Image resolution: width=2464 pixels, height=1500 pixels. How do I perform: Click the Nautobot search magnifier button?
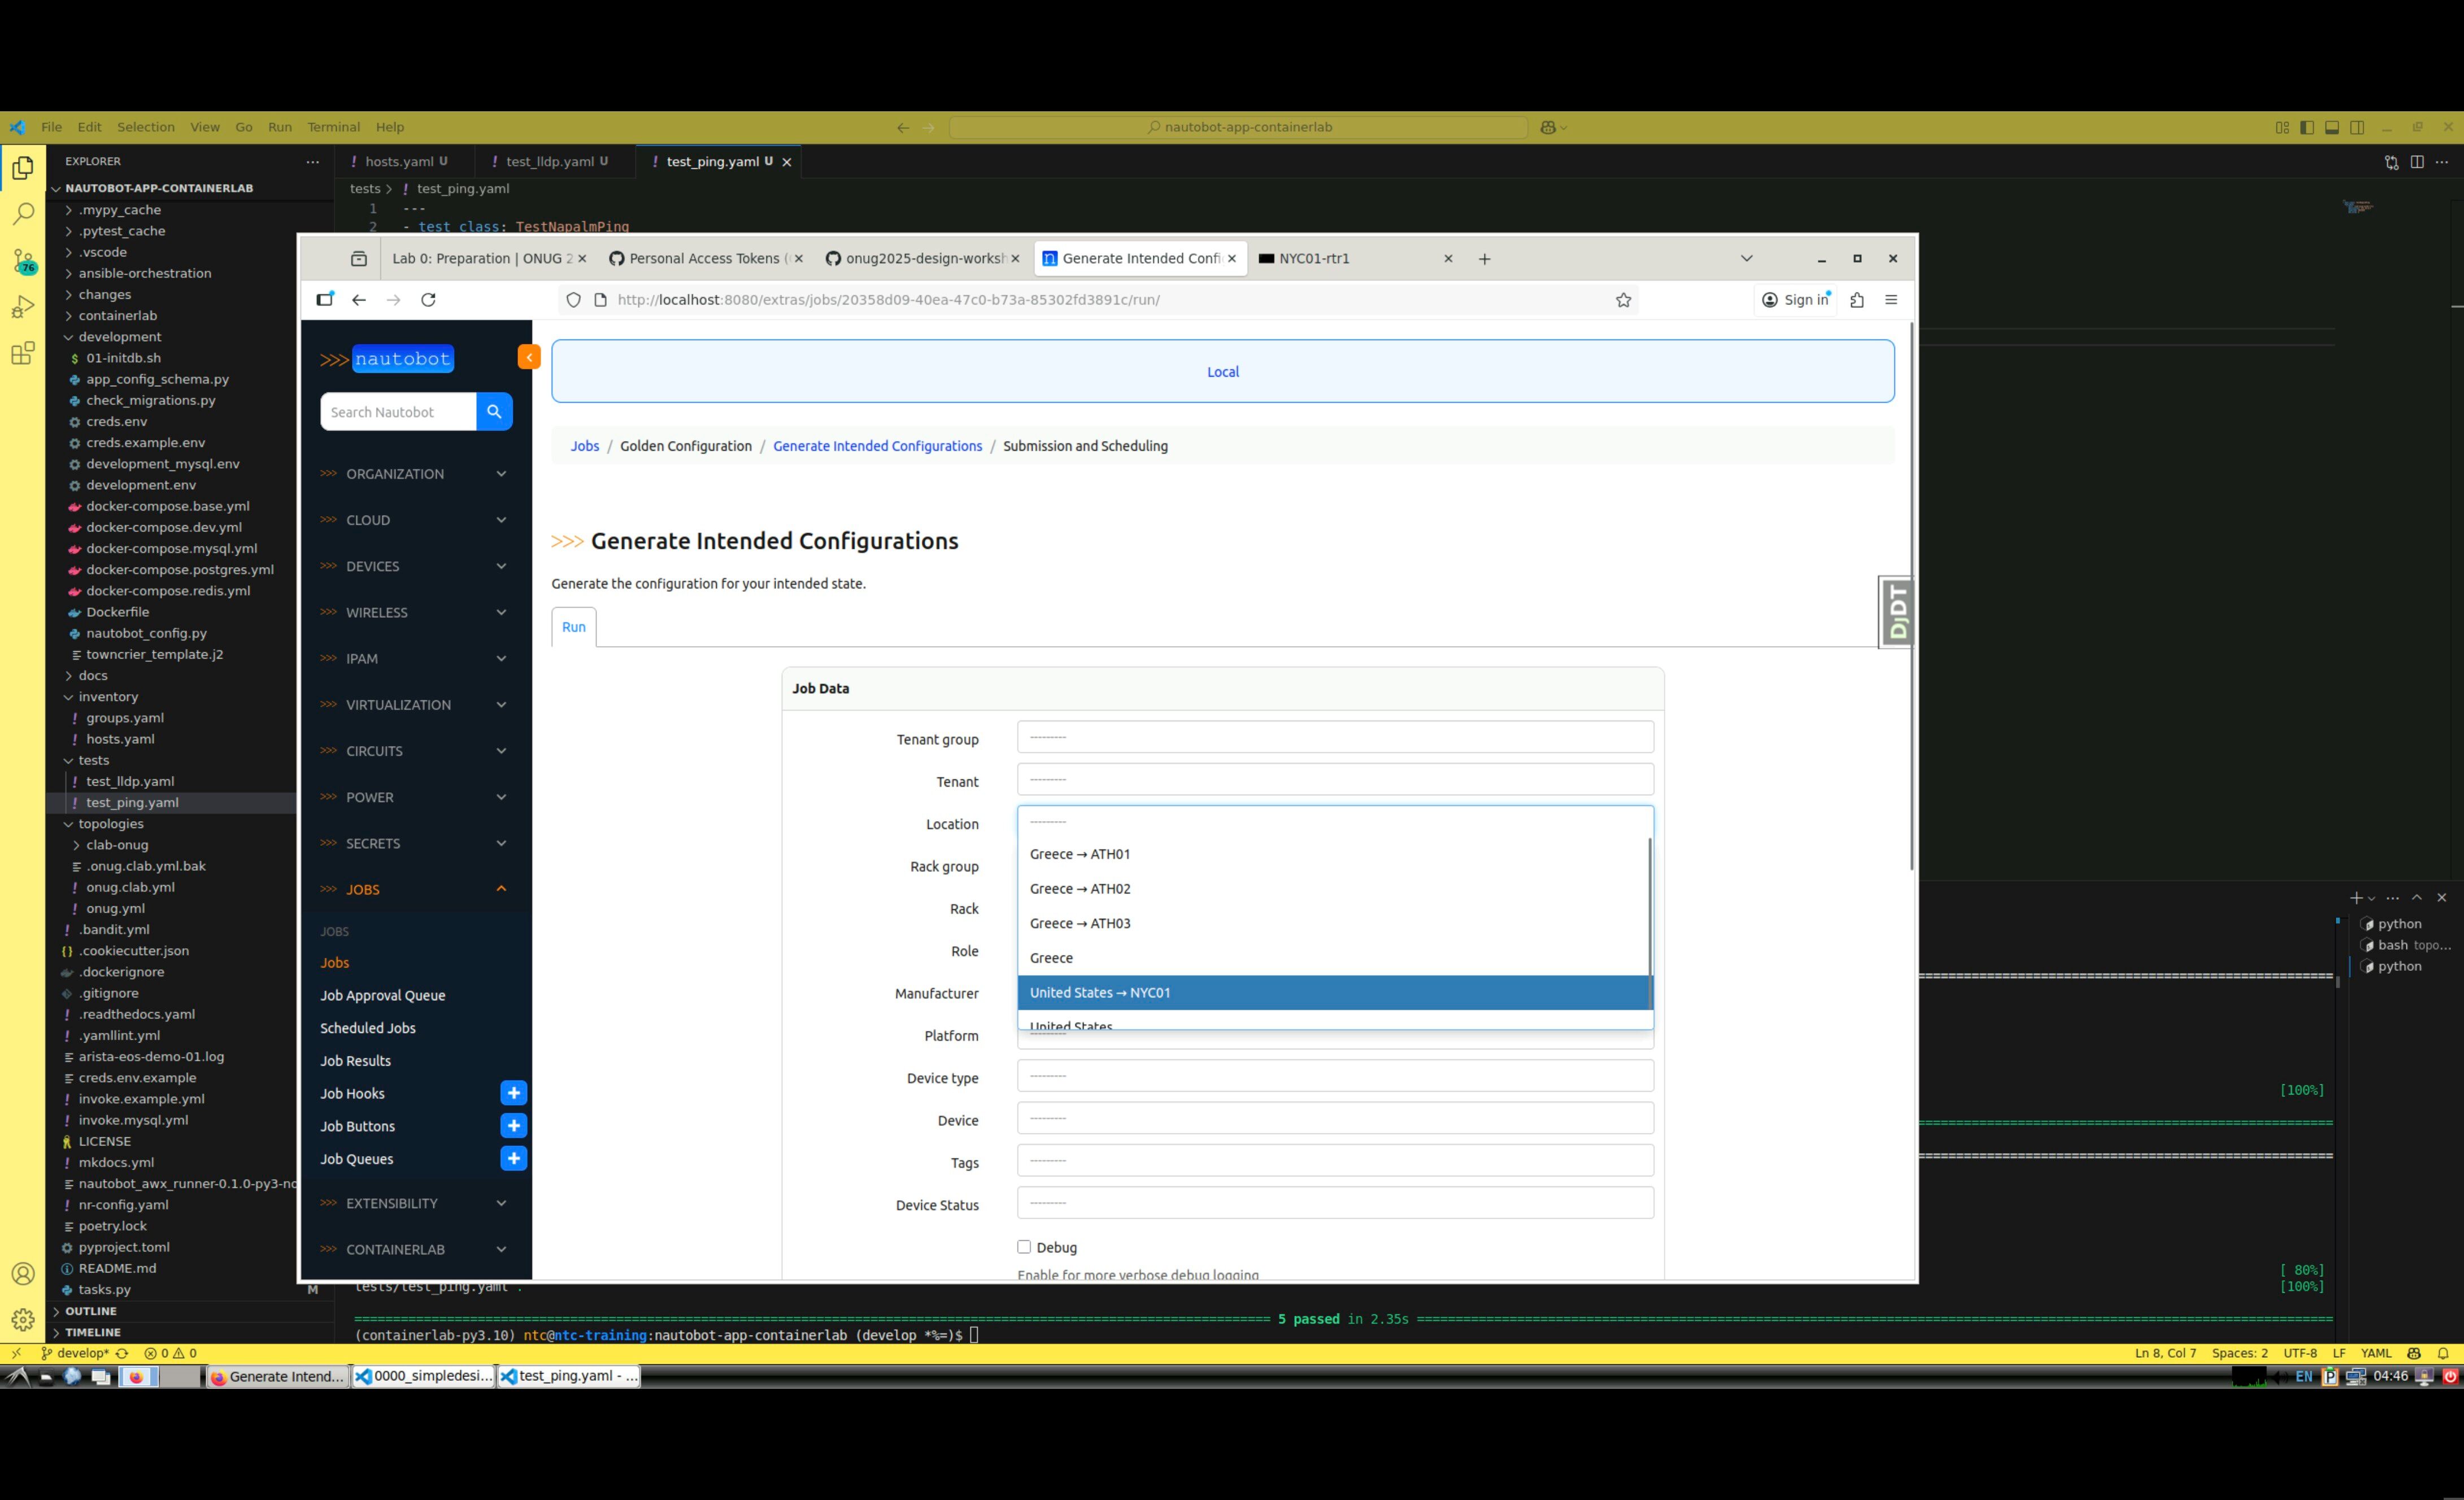494,412
